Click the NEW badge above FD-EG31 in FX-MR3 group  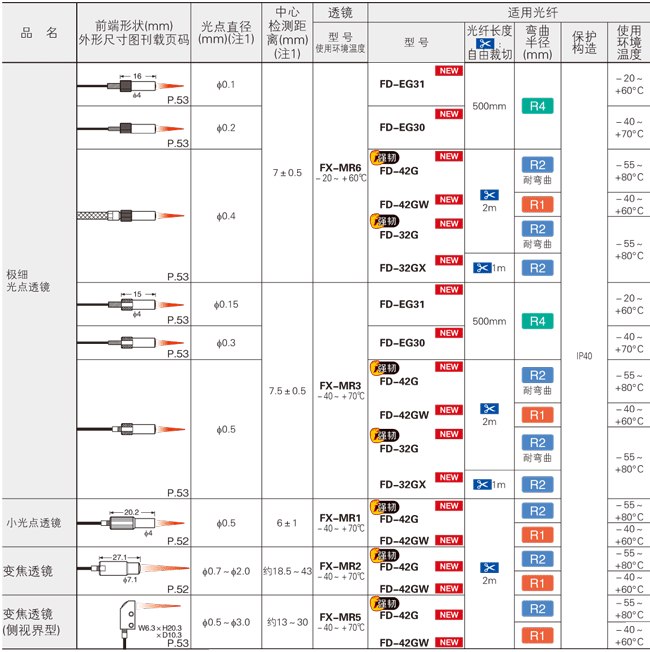[449, 289]
